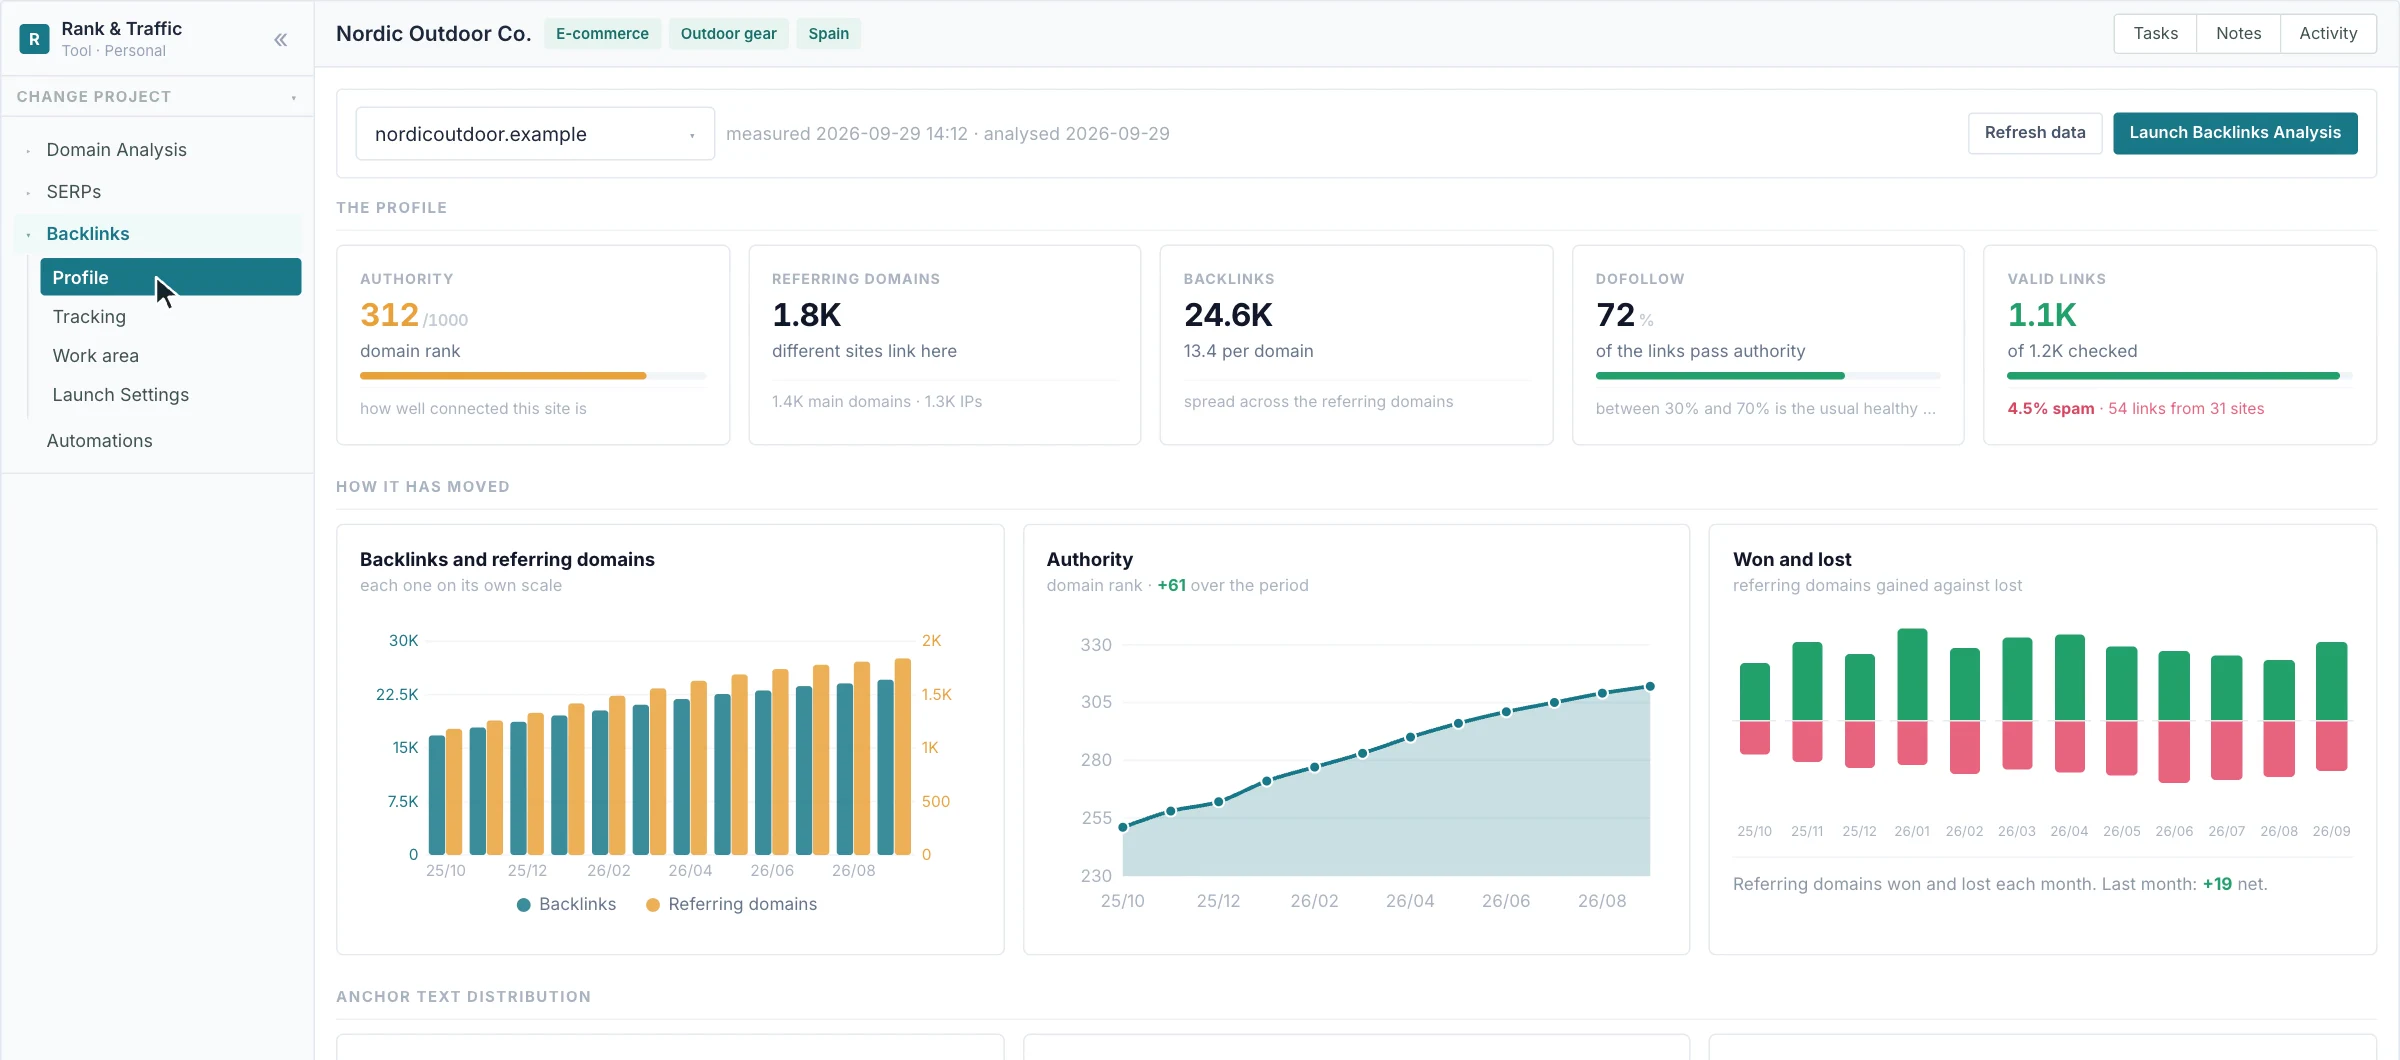Go to Work area in sidebar
Screen dimensions: 2400x1060
coord(95,356)
